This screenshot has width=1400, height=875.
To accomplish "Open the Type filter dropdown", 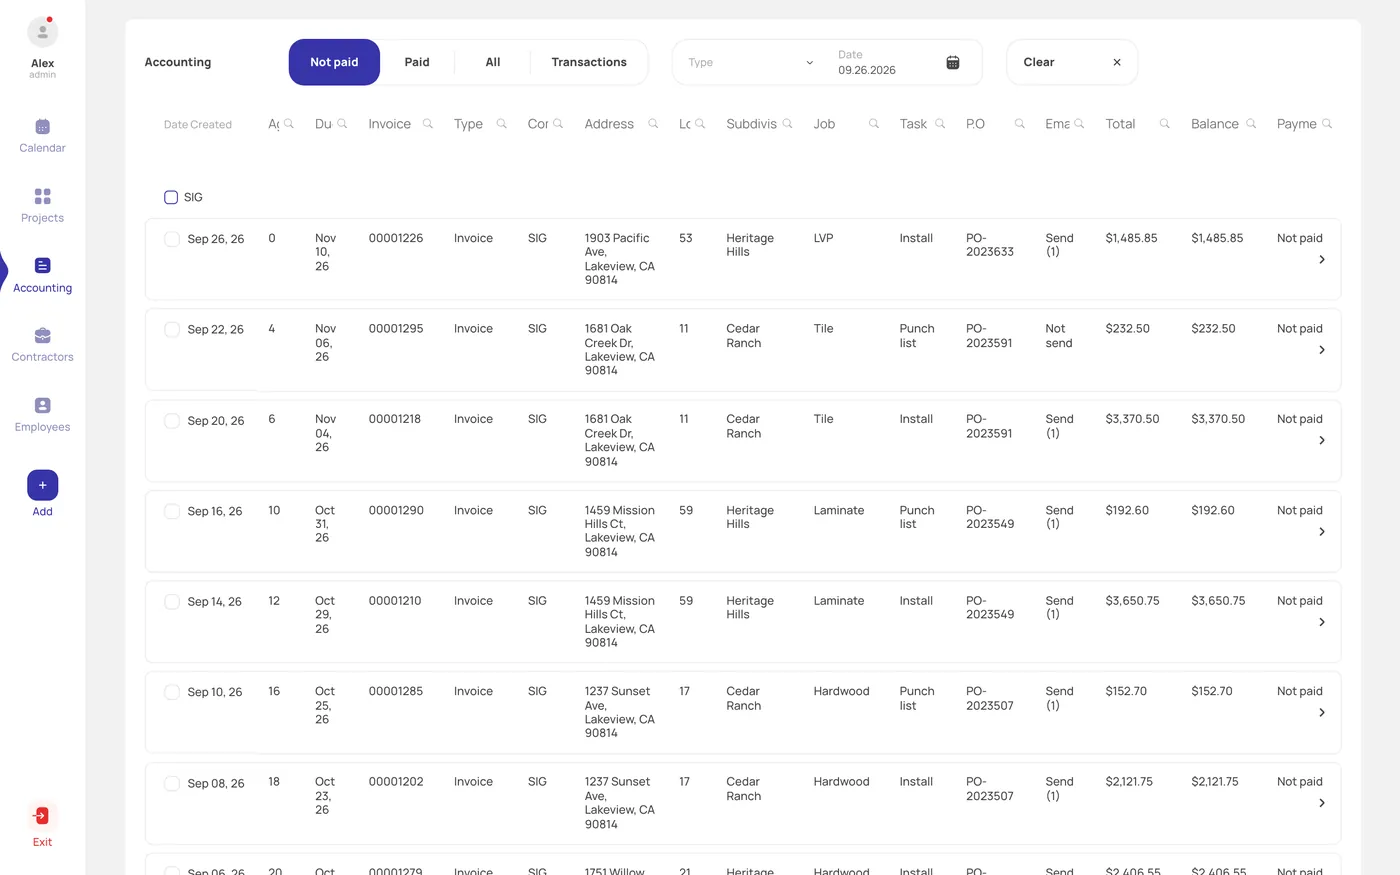I will (x=751, y=62).
